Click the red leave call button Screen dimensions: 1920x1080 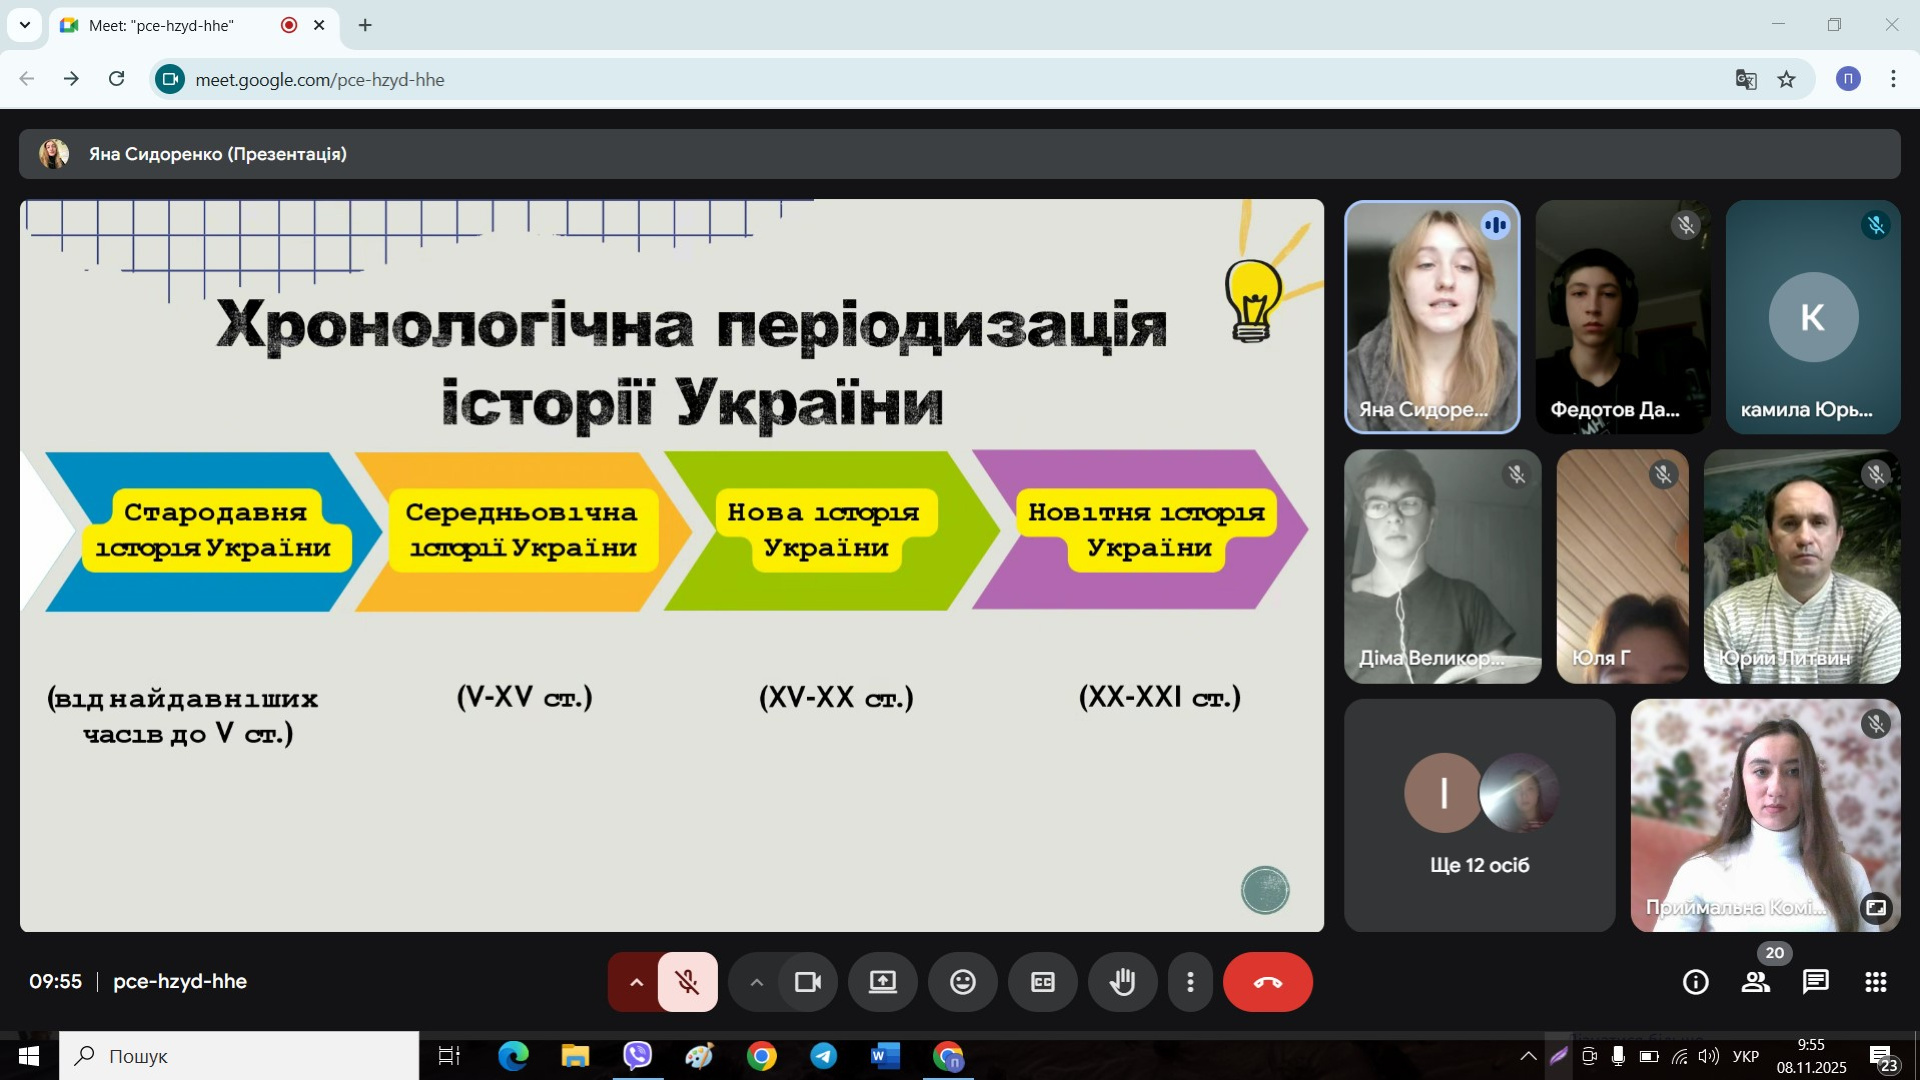point(1267,982)
